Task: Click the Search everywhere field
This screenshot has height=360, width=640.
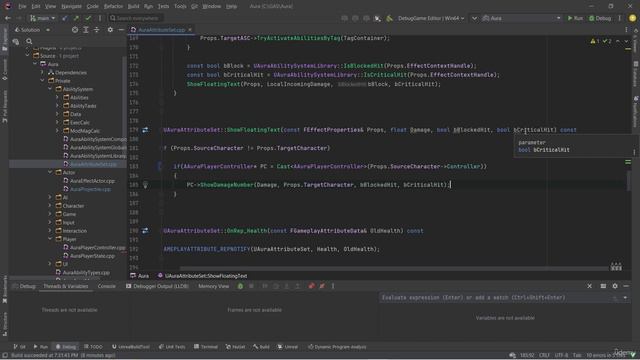Action: (x=136, y=18)
